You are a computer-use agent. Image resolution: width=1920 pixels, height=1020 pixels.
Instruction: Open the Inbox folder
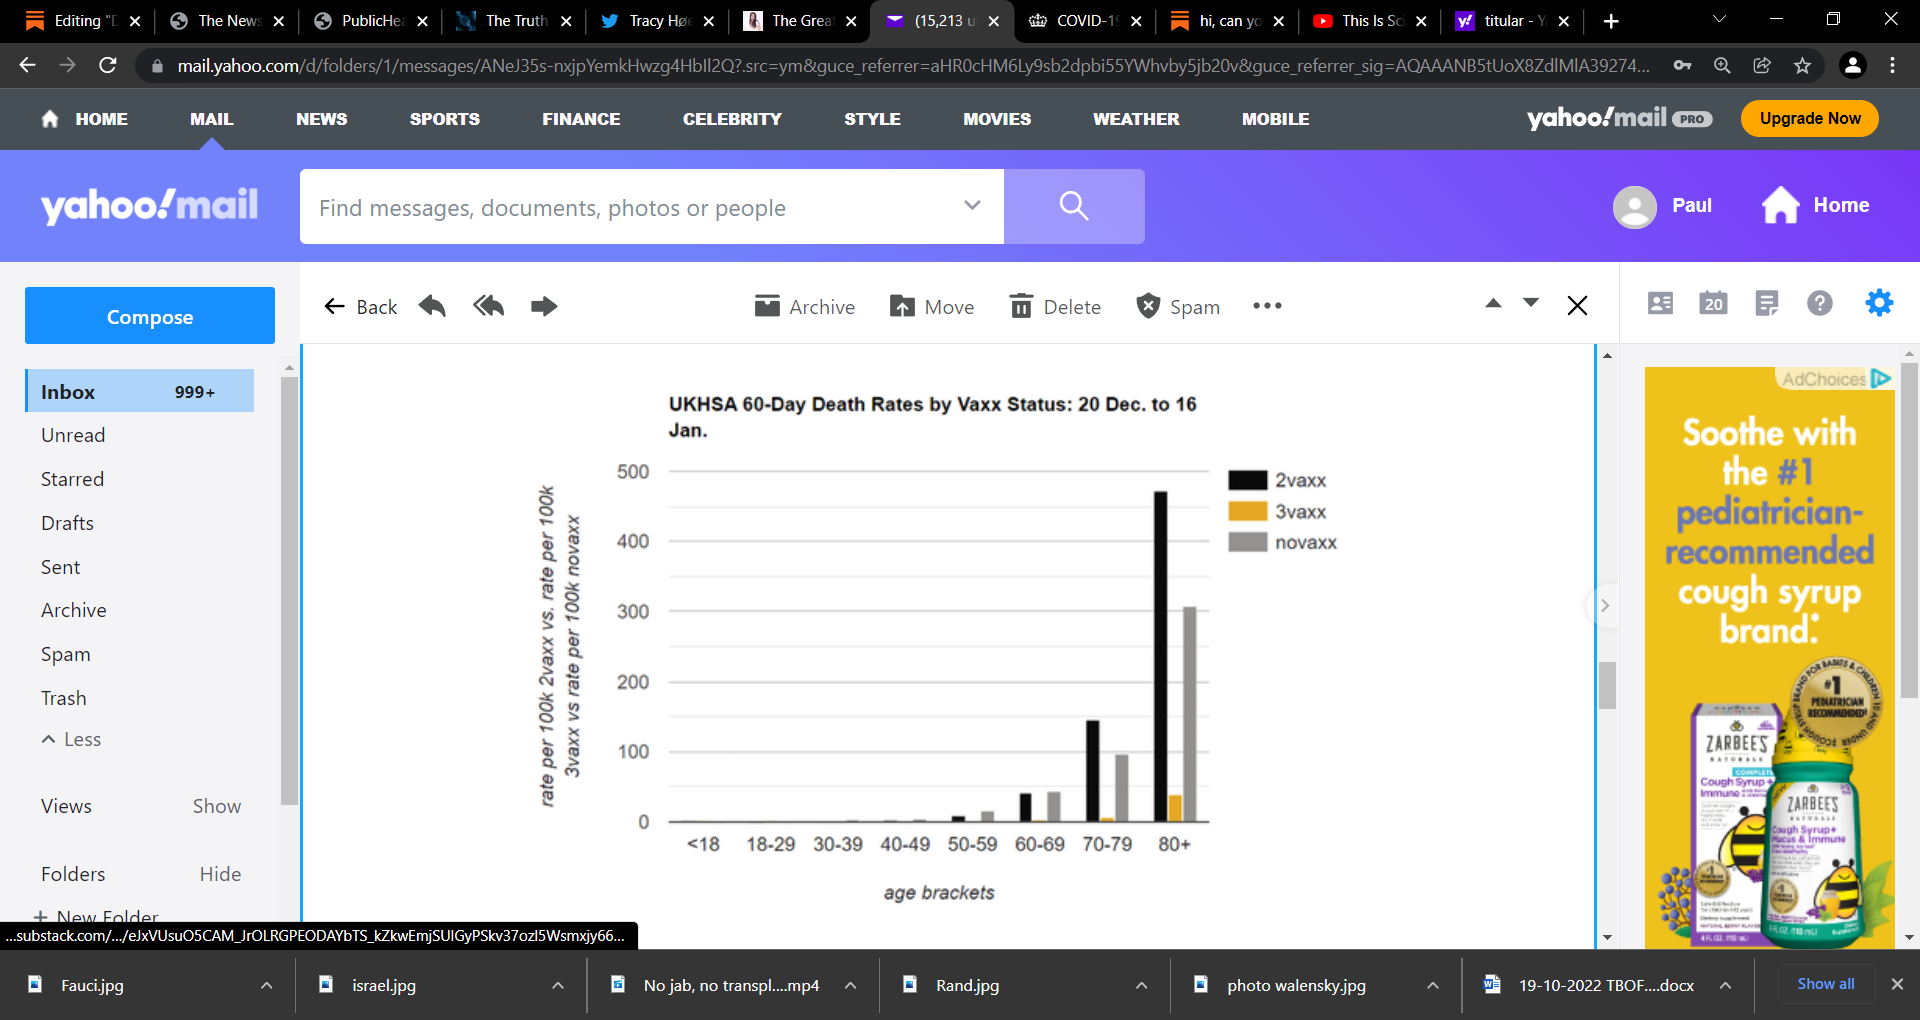coord(140,391)
